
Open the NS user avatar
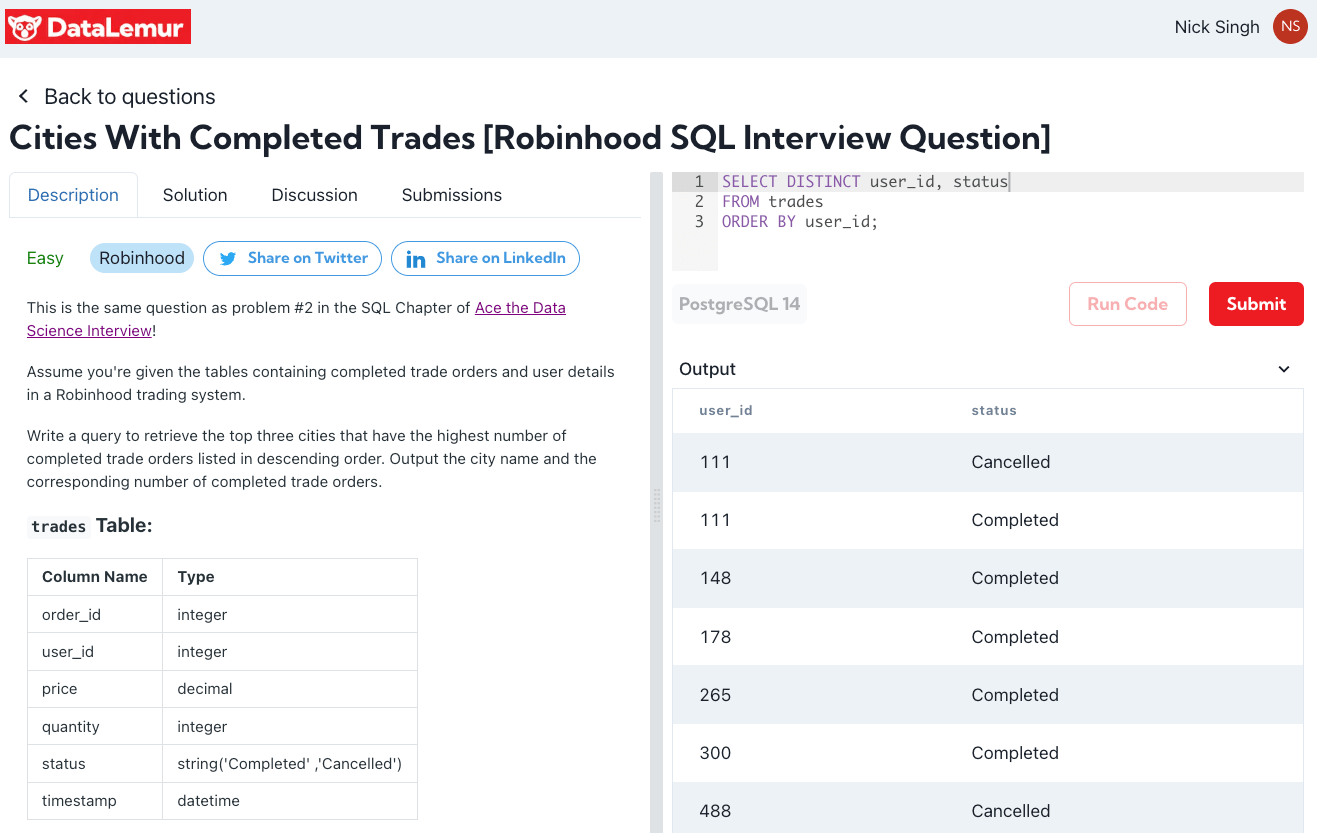(1290, 27)
